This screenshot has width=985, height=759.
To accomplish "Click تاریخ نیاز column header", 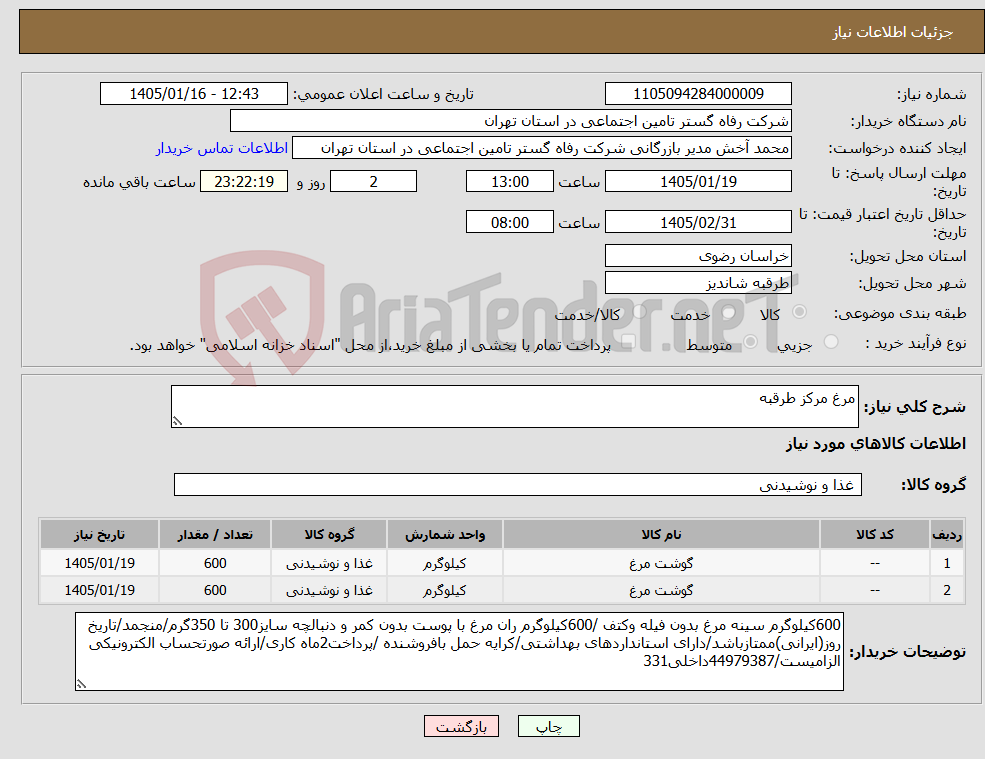I will [99, 534].
